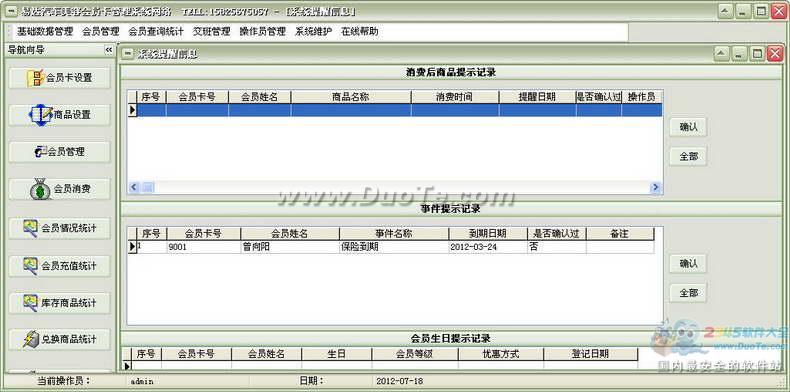Launch 会员情况统计 from the sidebar
This screenshot has height=392, width=790.
pos(59,228)
